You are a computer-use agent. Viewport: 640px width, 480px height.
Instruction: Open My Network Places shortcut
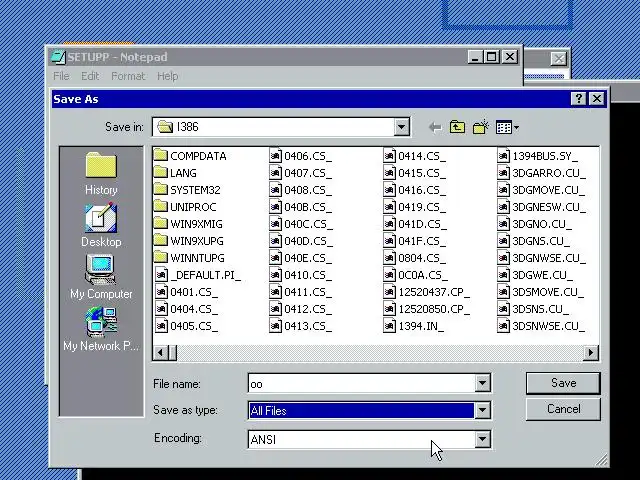tap(101, 329)
